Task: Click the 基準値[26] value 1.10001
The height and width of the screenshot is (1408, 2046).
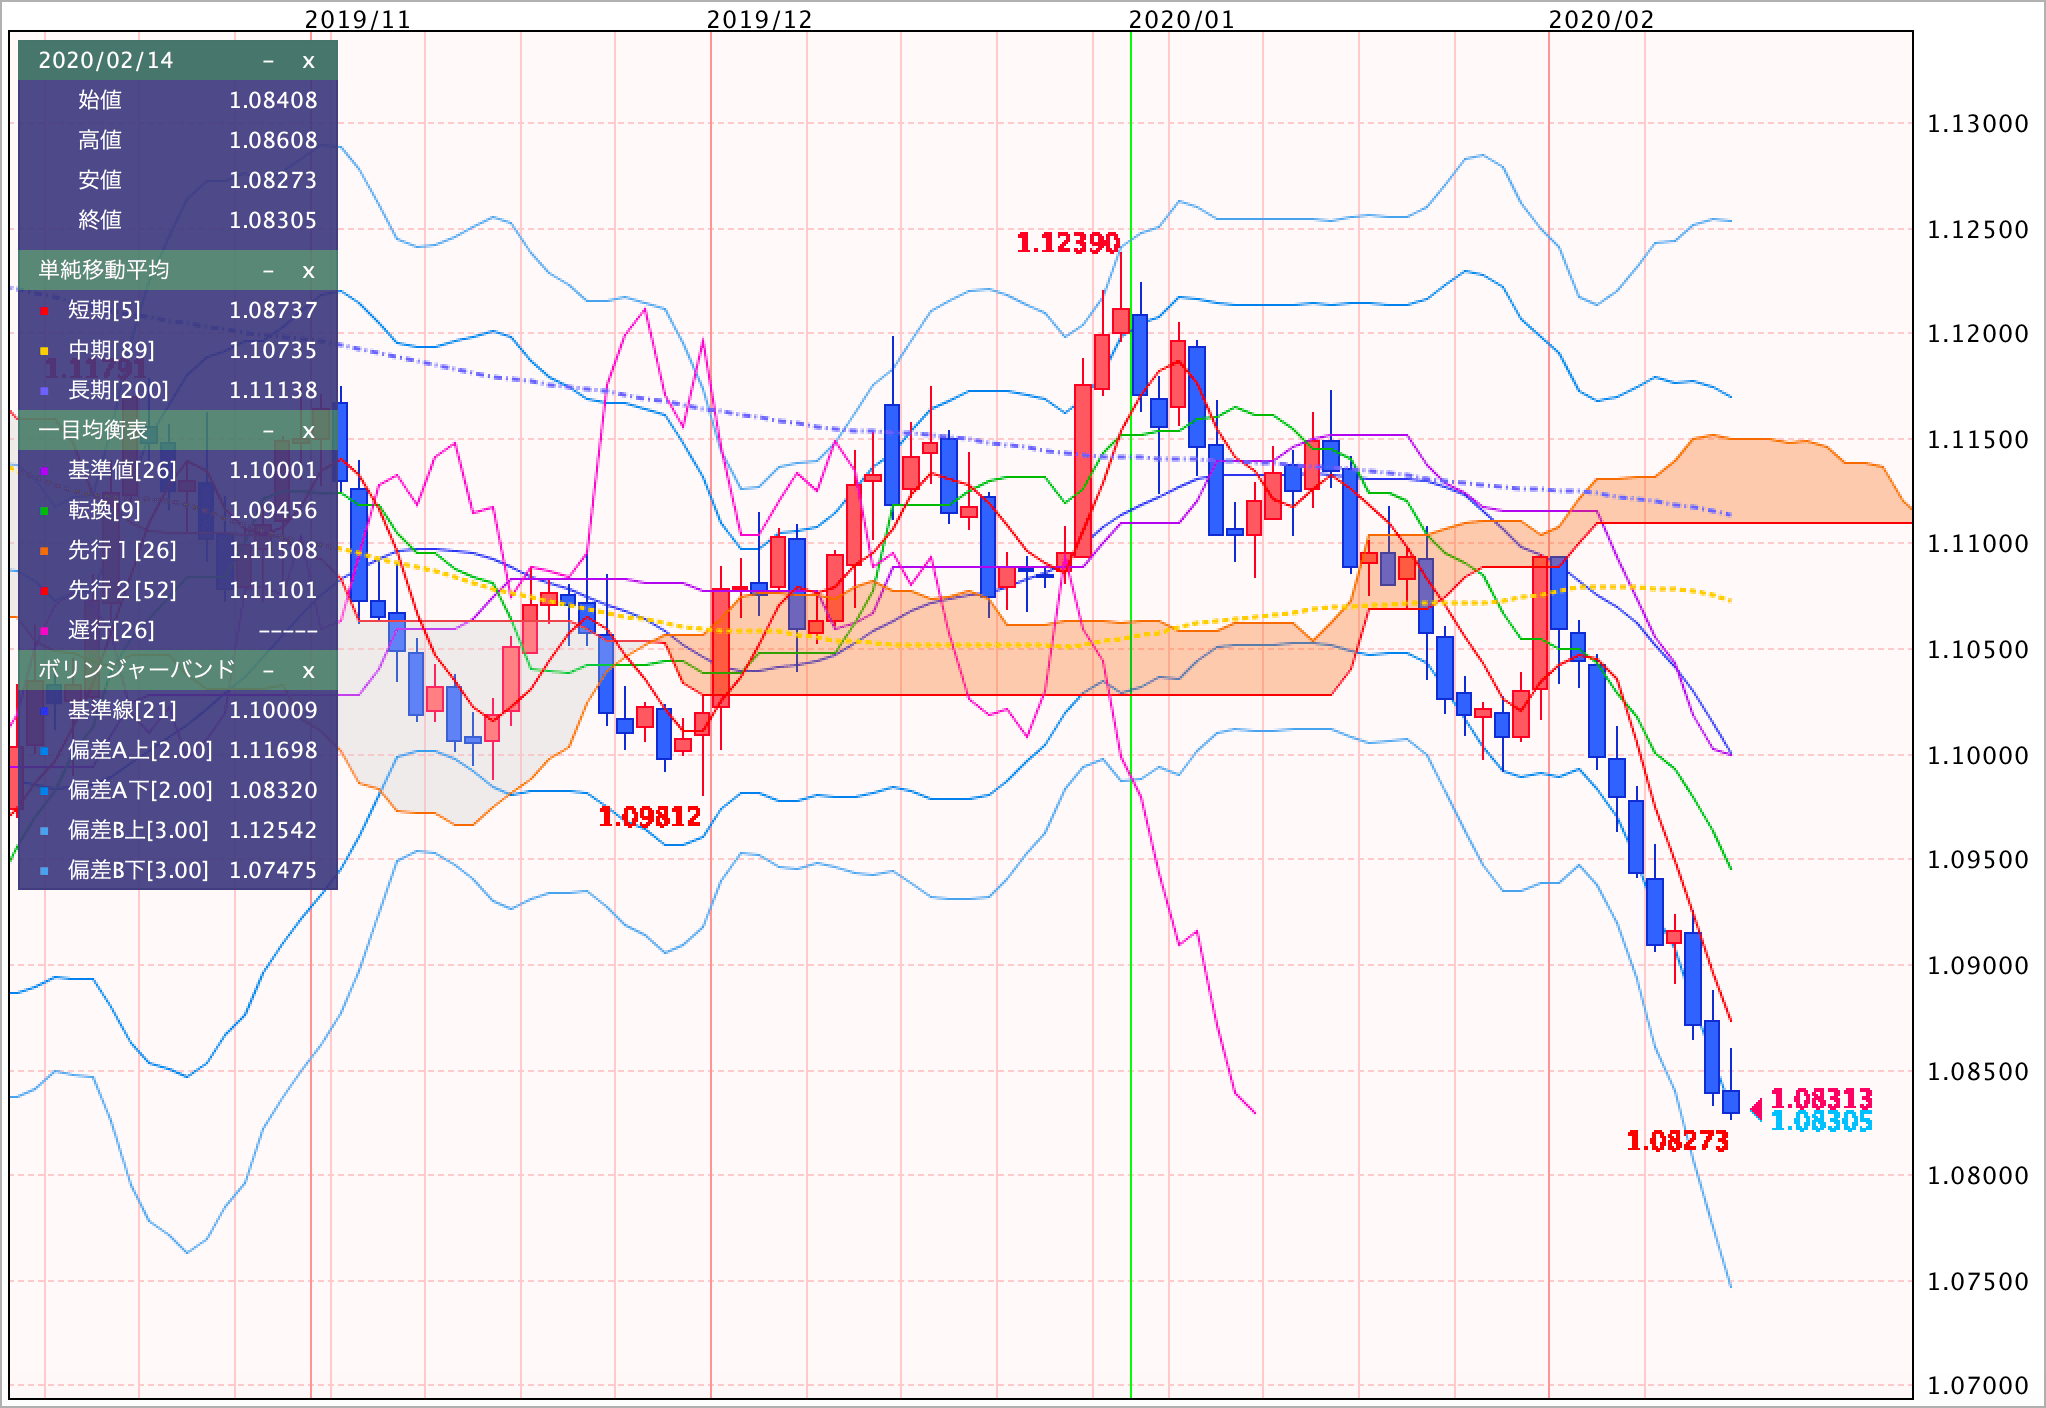Action: point(273,471)
